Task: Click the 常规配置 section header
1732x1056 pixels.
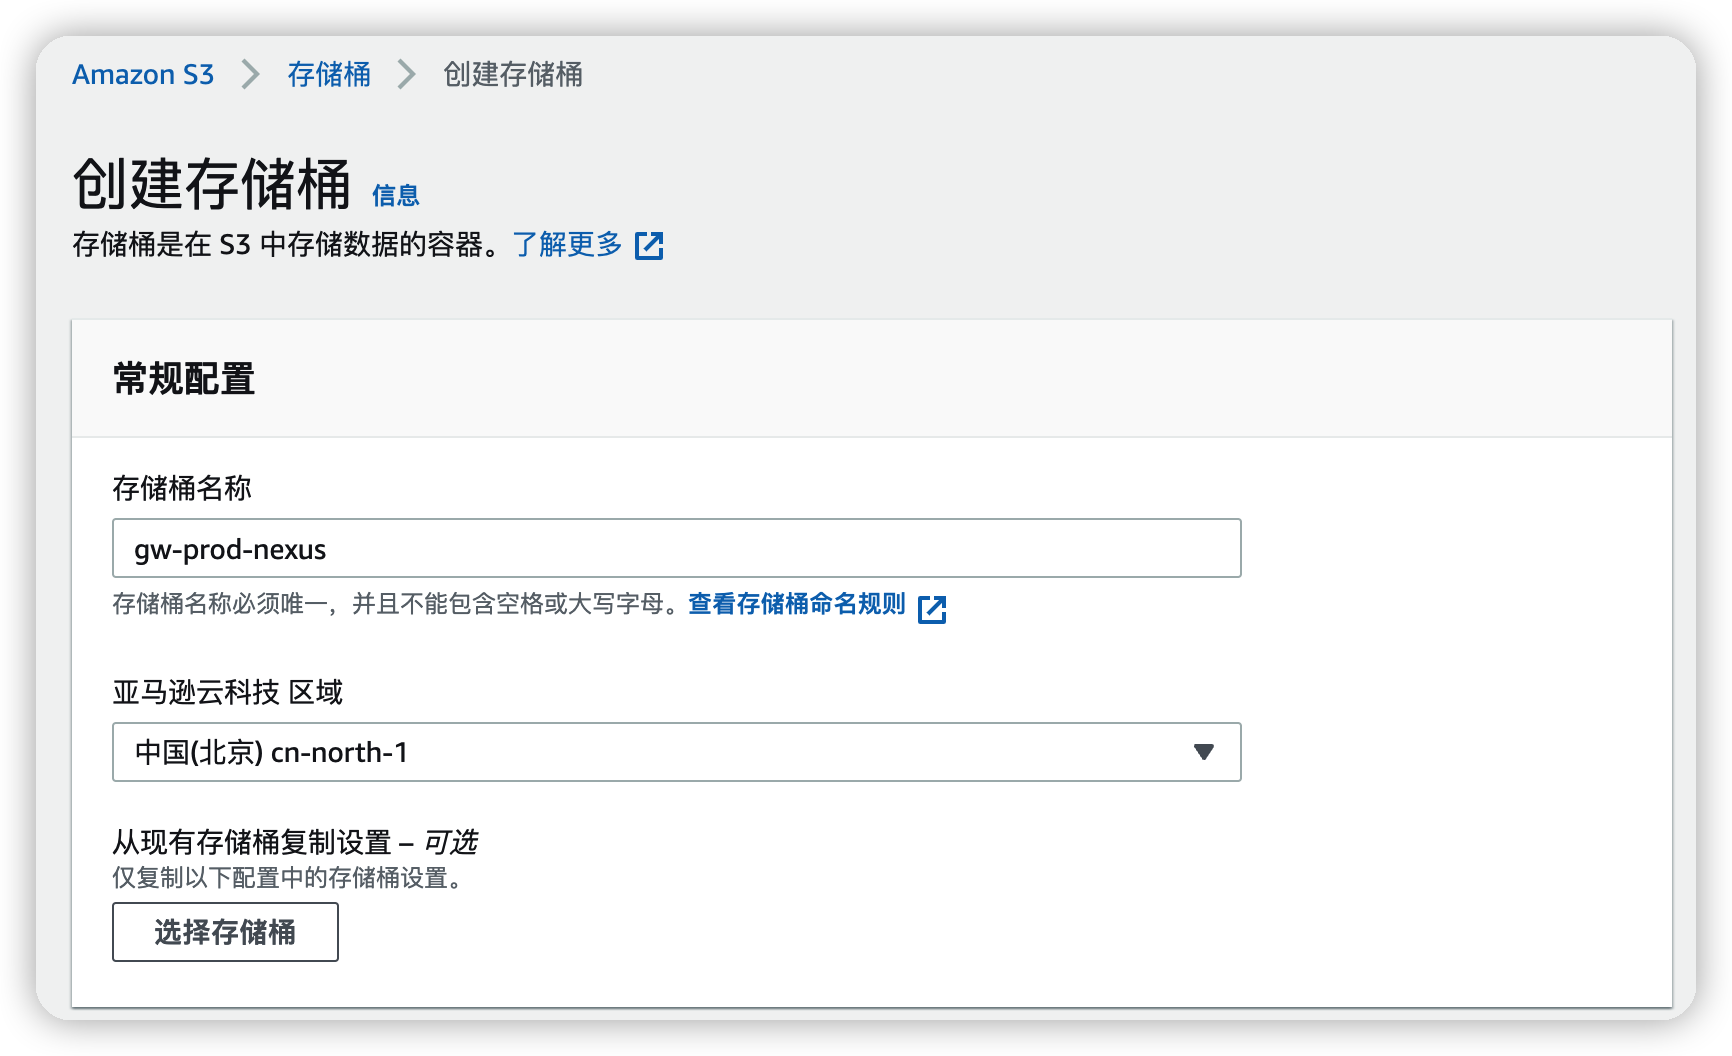Action: pos(184,380)
